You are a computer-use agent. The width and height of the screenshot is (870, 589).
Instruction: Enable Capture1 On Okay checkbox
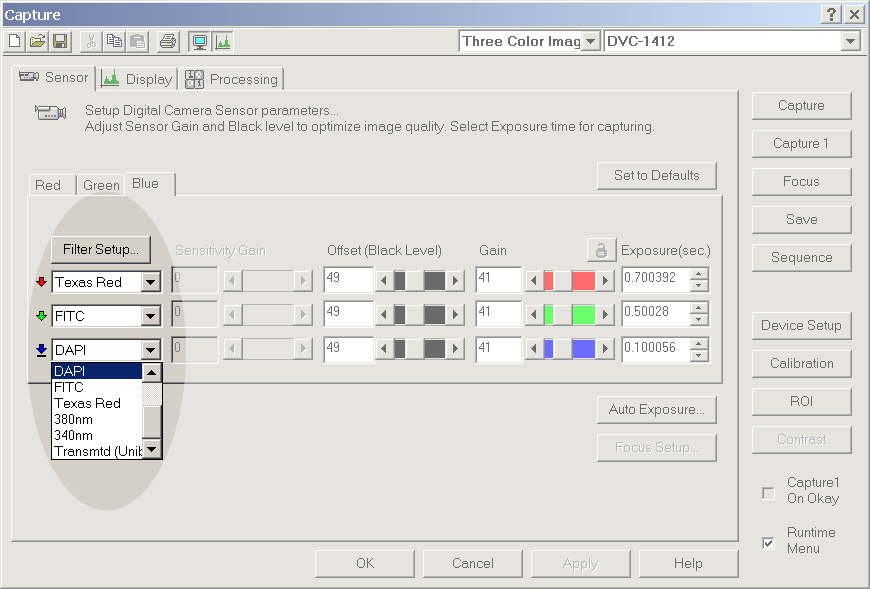(x=768, y=492)
